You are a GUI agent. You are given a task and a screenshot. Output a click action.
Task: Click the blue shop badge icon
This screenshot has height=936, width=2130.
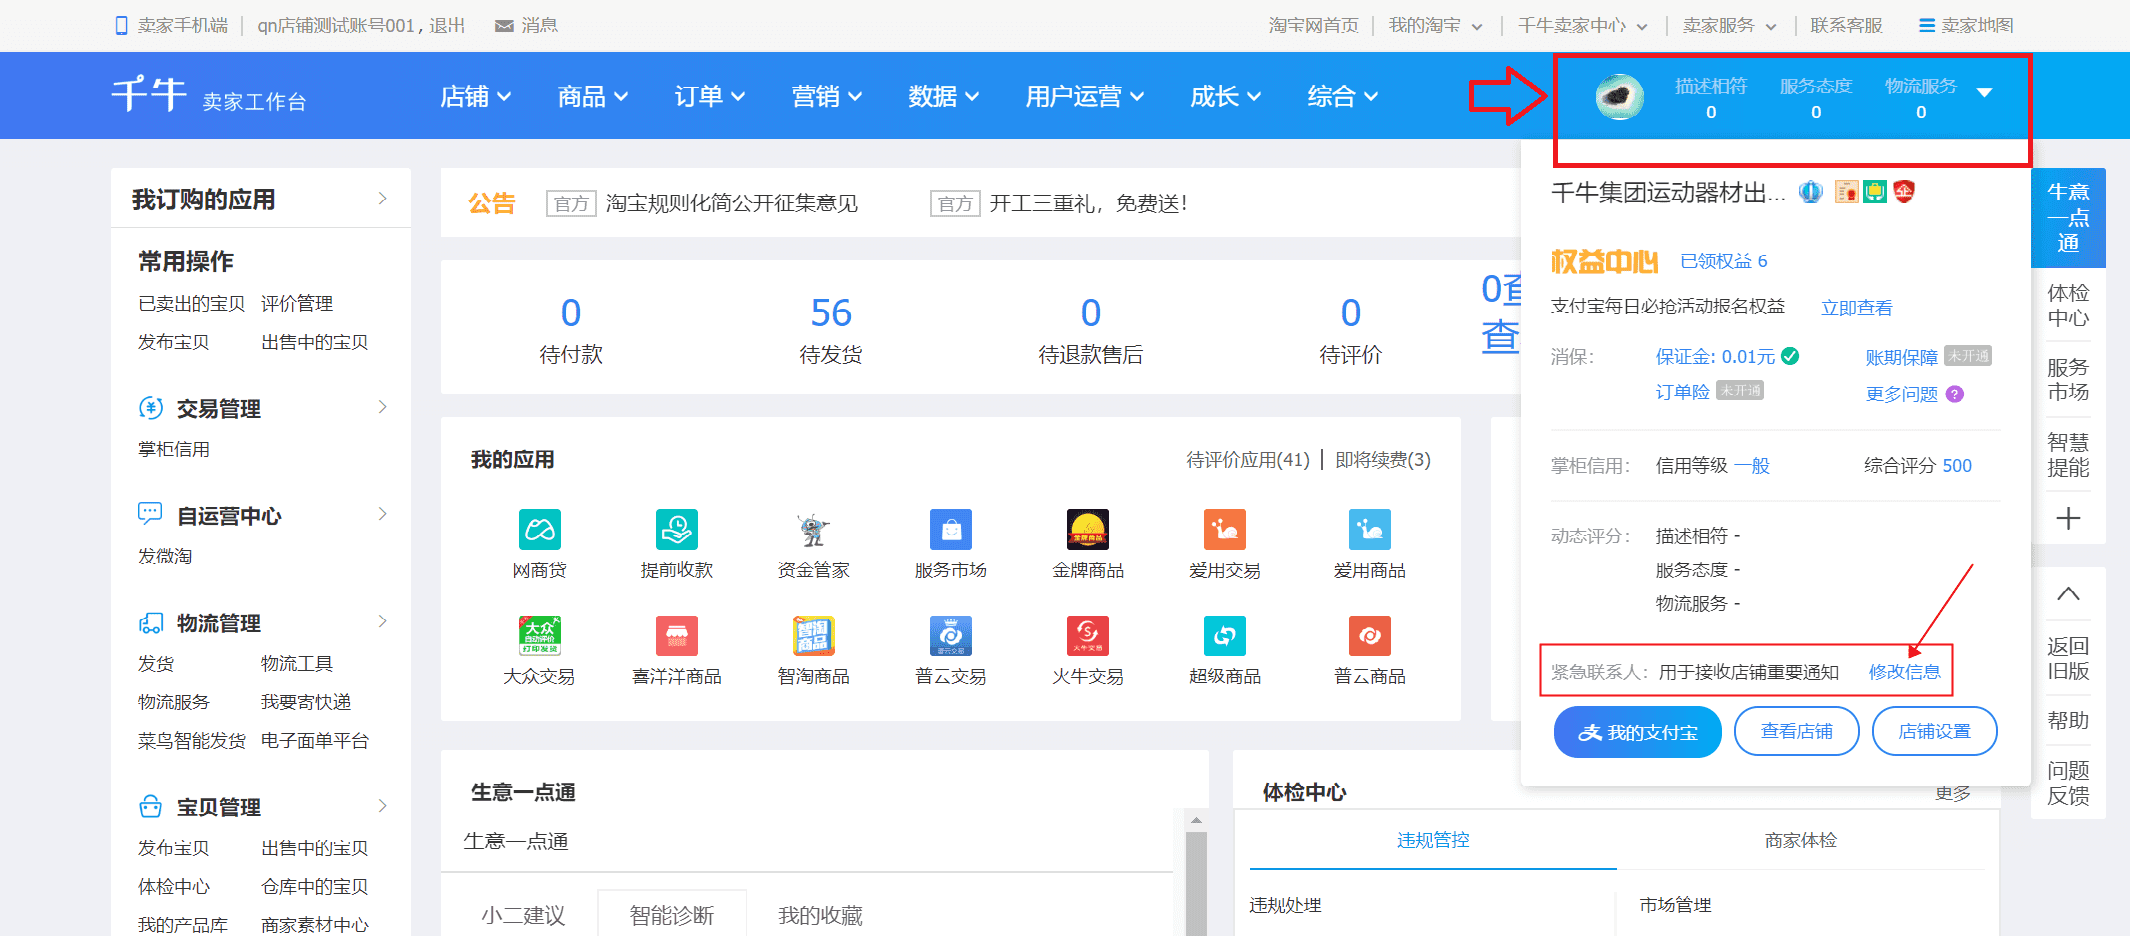pos(1811,192)
